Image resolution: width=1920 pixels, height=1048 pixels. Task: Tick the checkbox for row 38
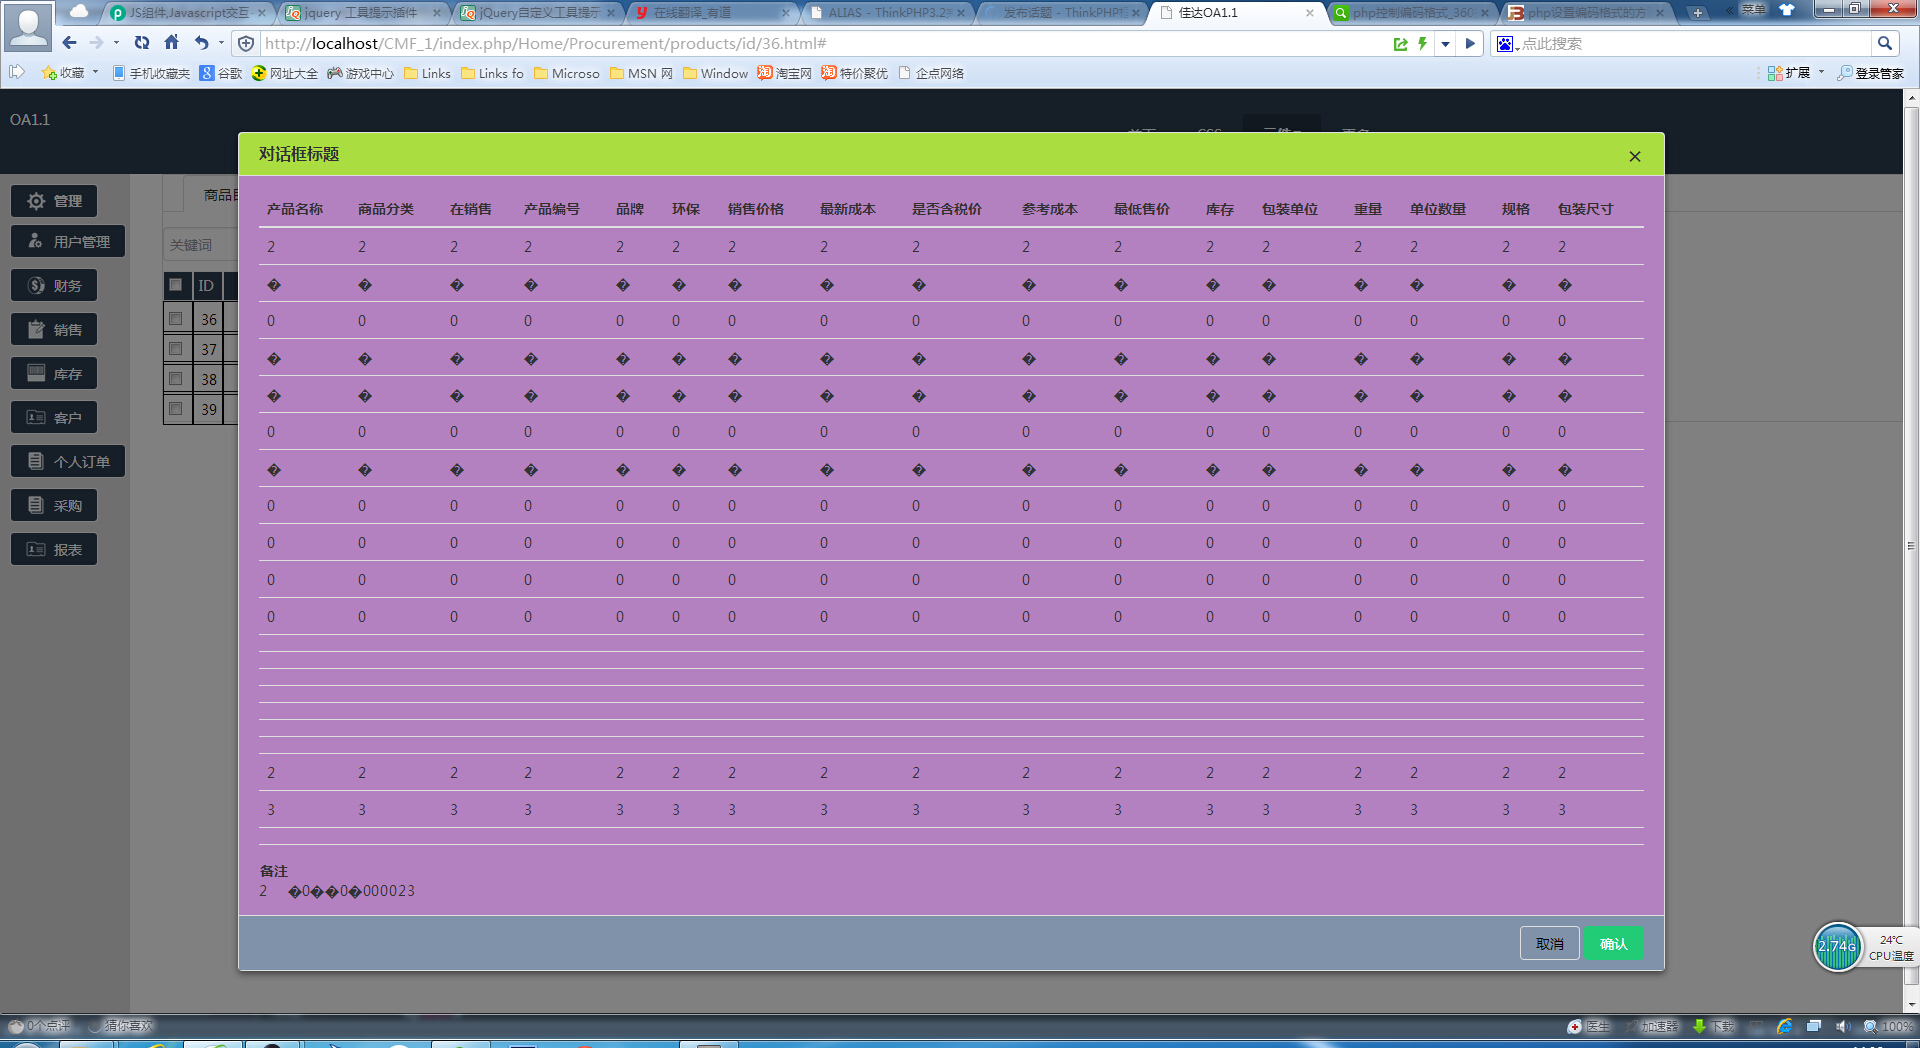click(176, 379)
